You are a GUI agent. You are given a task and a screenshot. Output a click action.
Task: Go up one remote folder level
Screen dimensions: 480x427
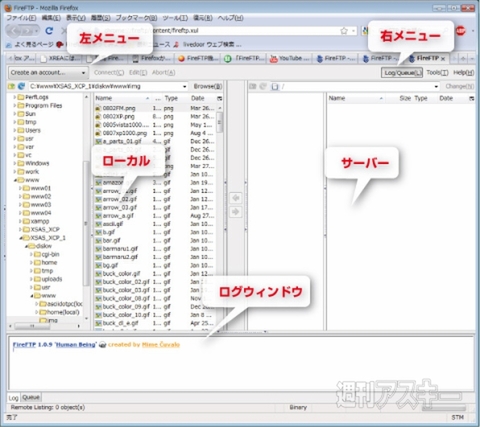[x=253, y=87]
